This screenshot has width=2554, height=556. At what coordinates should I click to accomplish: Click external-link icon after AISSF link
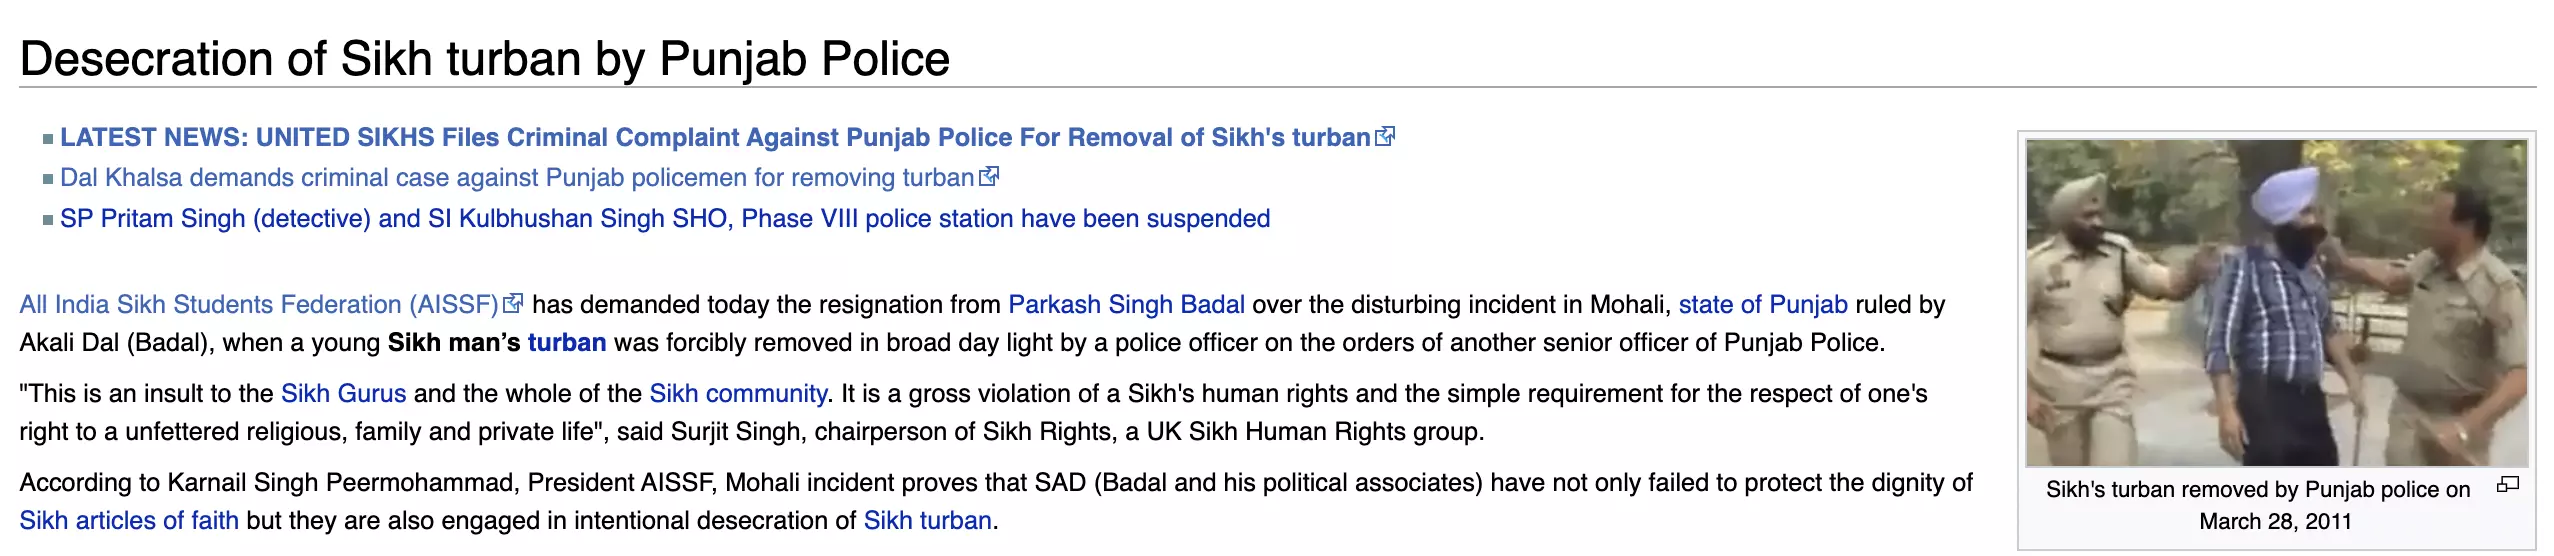(x=513, y=303)
